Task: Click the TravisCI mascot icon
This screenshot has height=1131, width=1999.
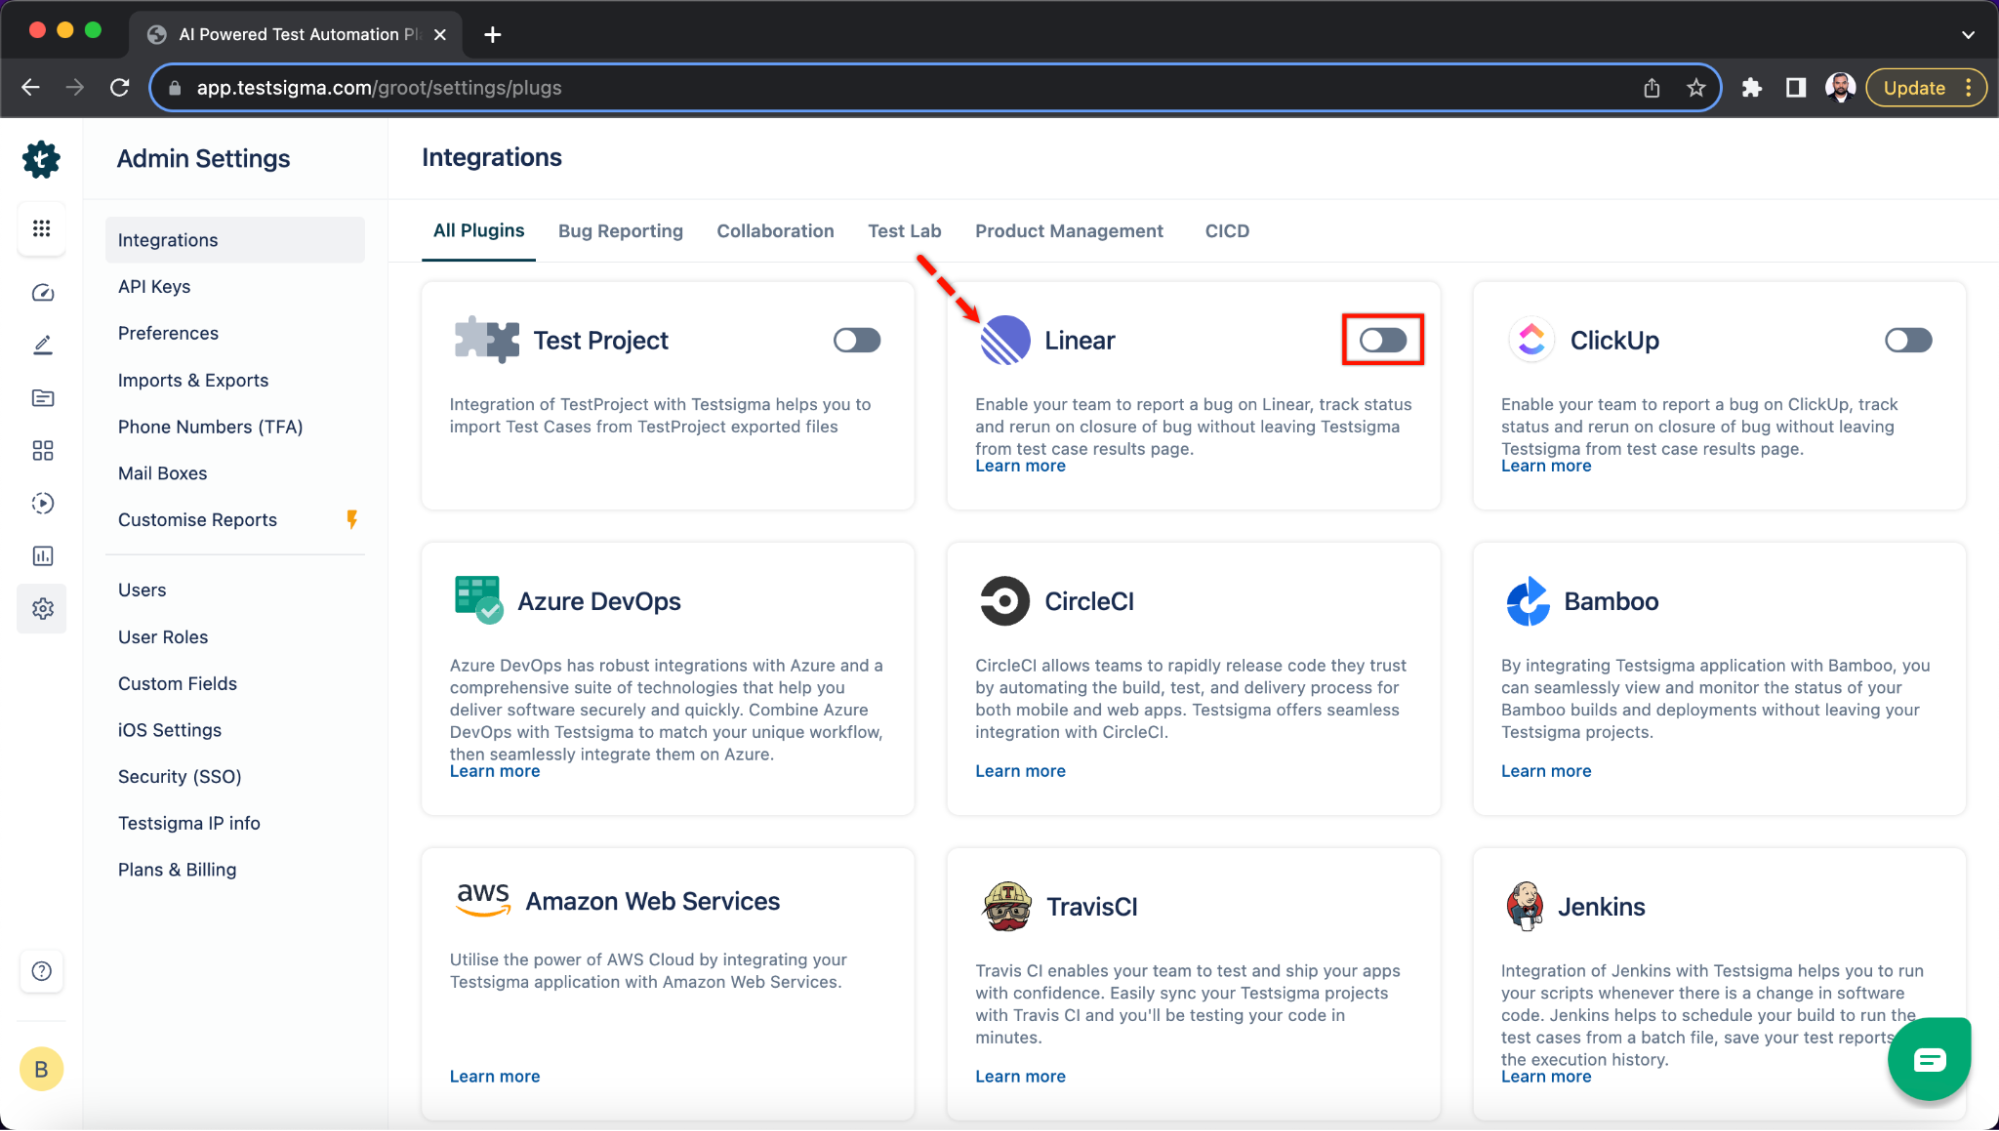Action: click(1007, 906)
